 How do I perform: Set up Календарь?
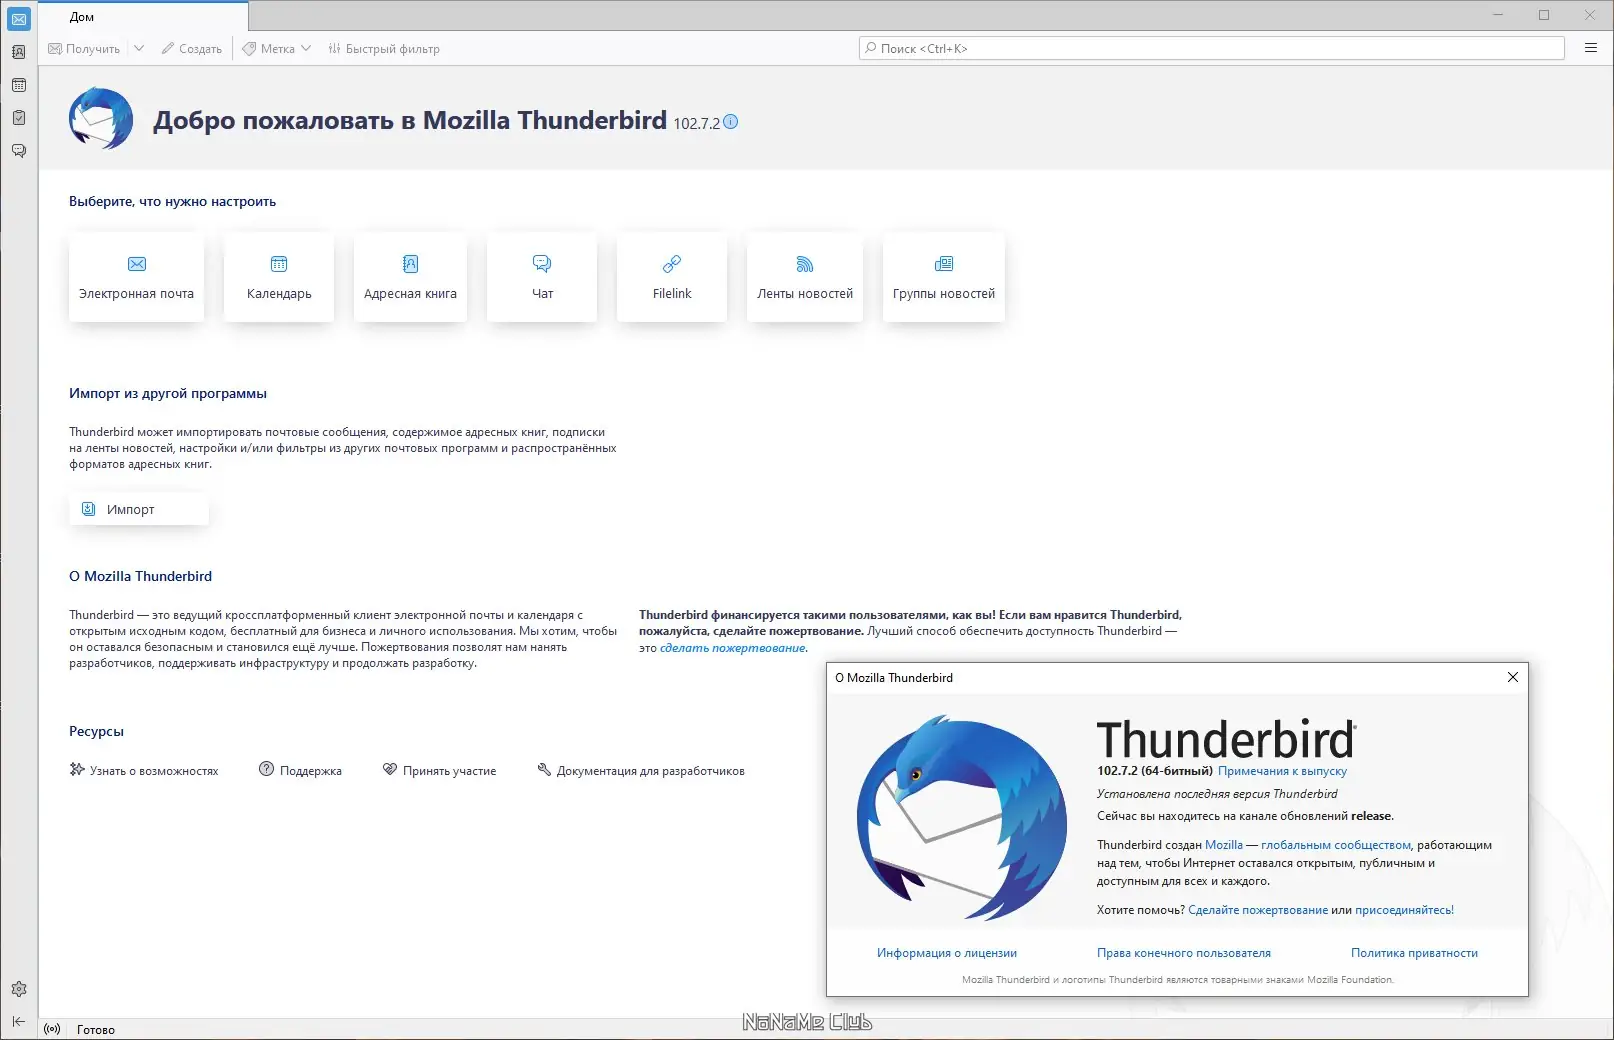(x=279, y=277)
